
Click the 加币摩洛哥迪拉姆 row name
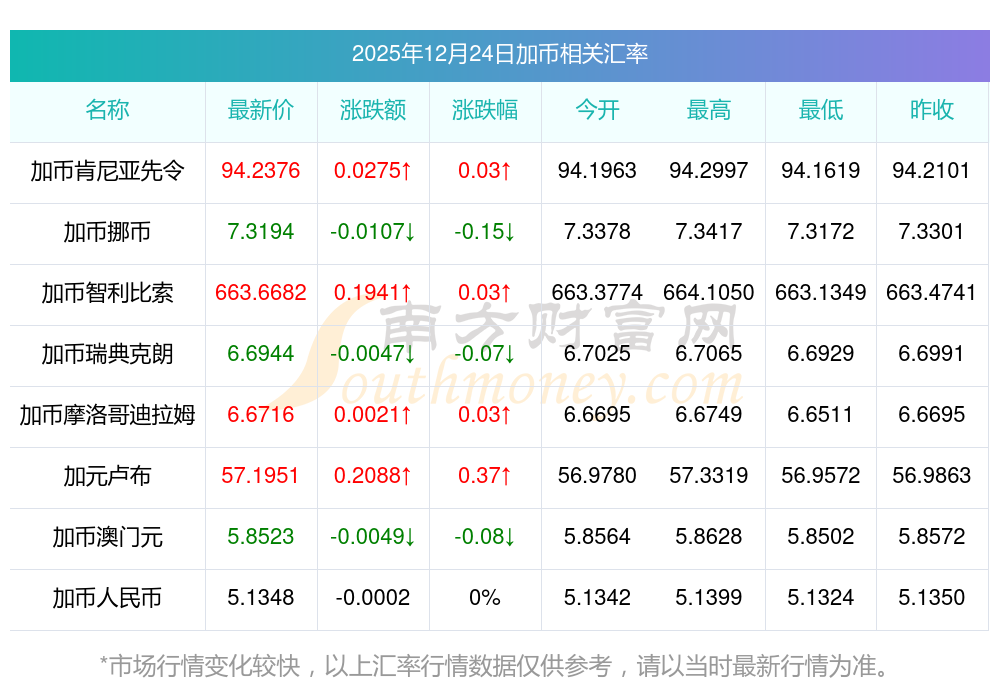pyautogui.click(x=107, y=415)
